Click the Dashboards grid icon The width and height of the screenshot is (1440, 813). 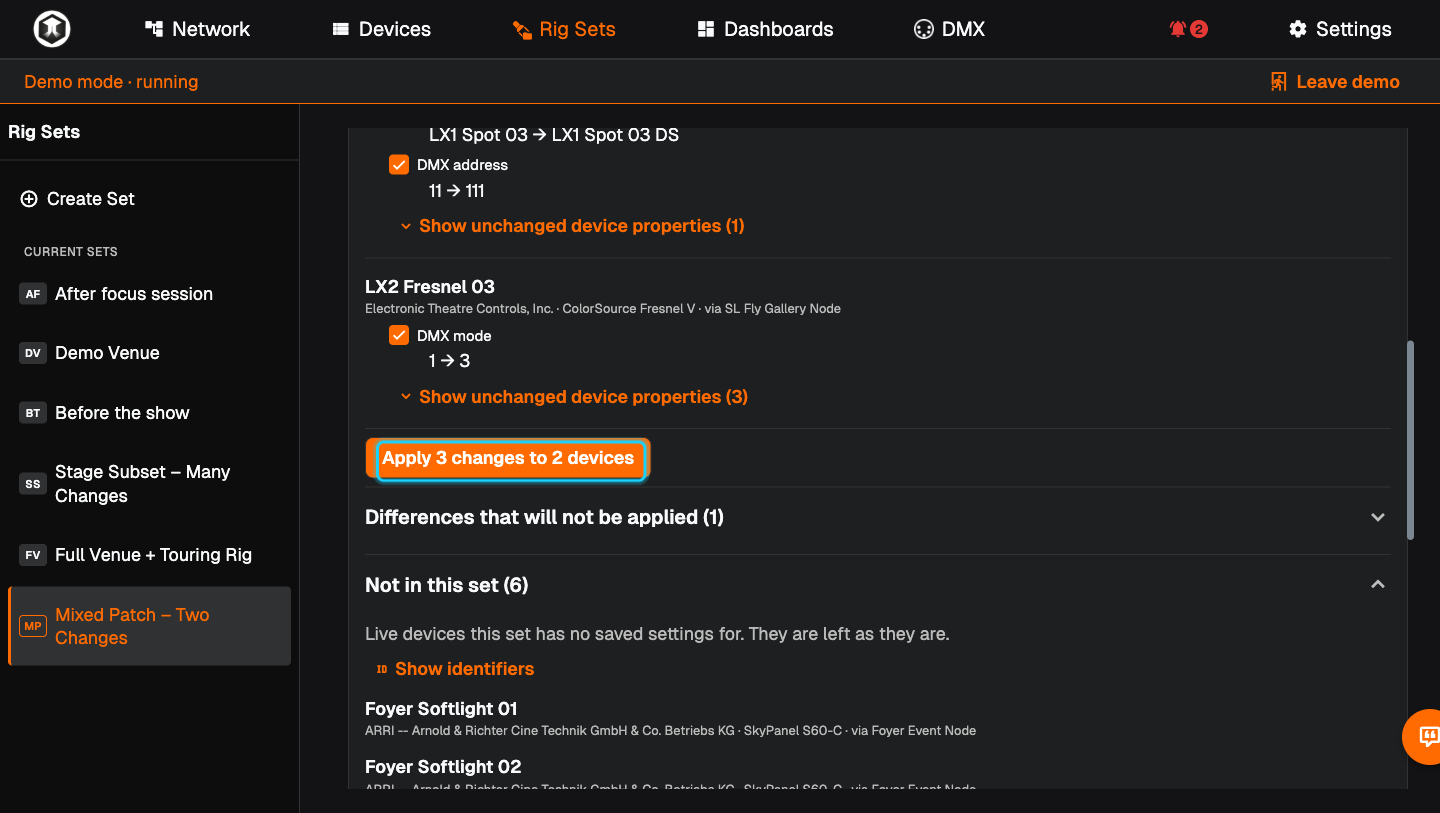pos(706,29)
